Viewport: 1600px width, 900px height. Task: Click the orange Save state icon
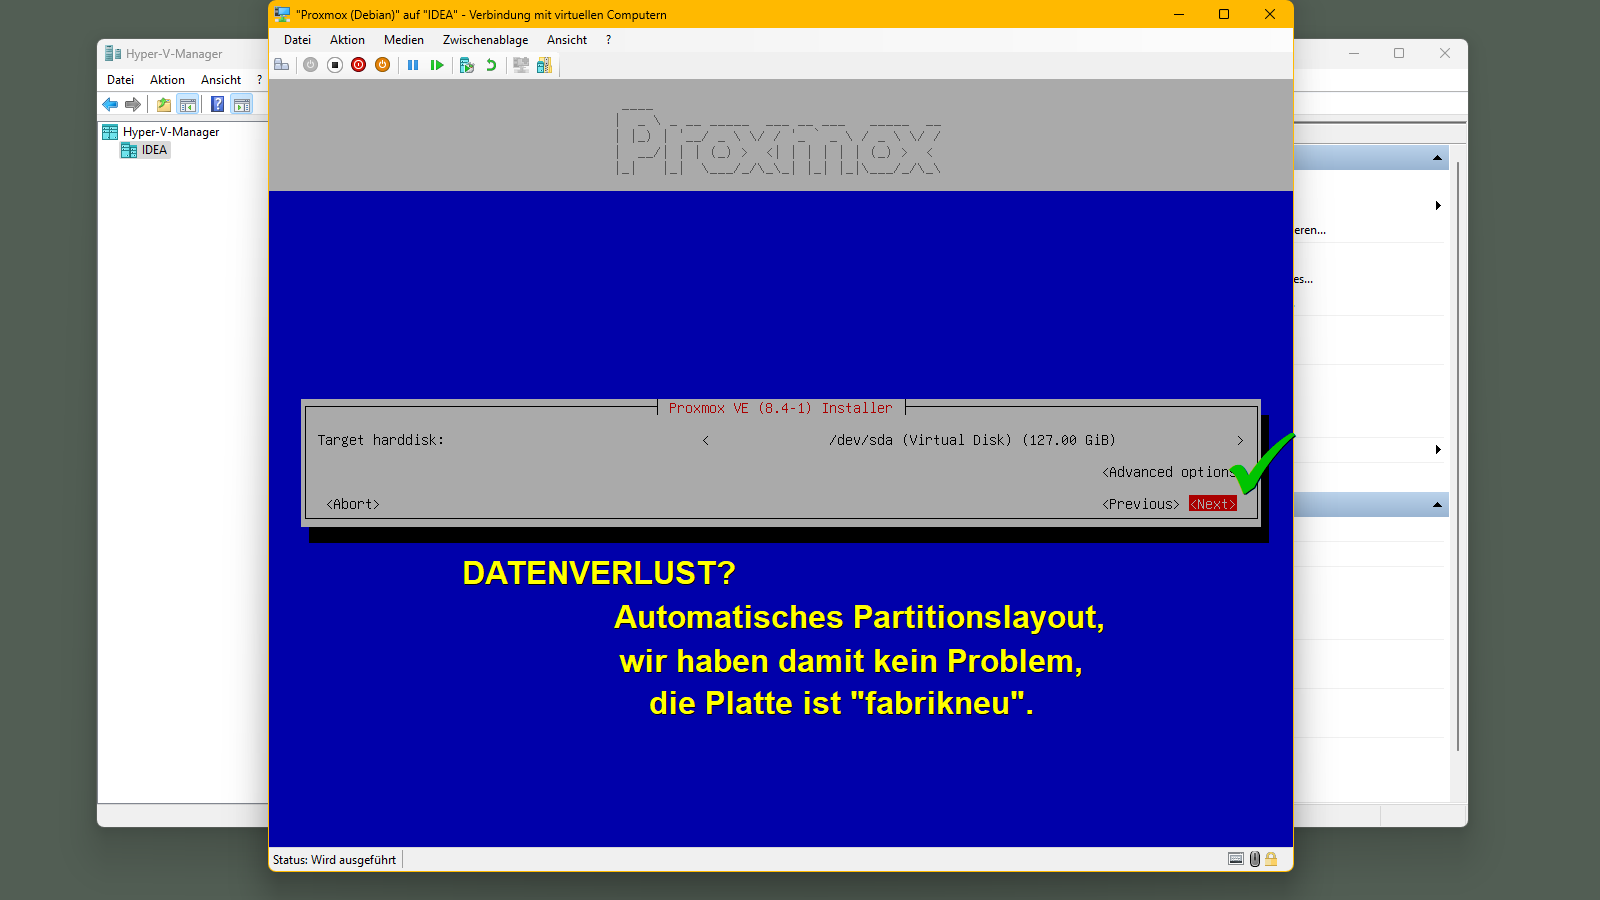tap(382, 65)
